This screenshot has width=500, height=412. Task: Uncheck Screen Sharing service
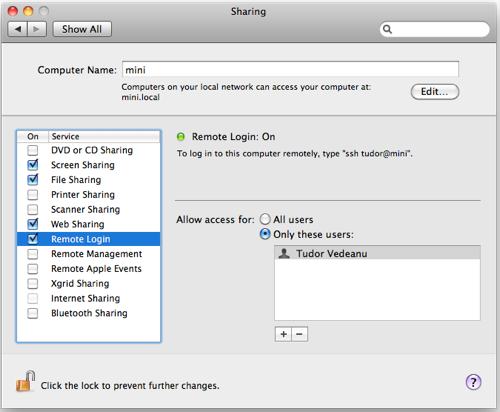[33, 165]
